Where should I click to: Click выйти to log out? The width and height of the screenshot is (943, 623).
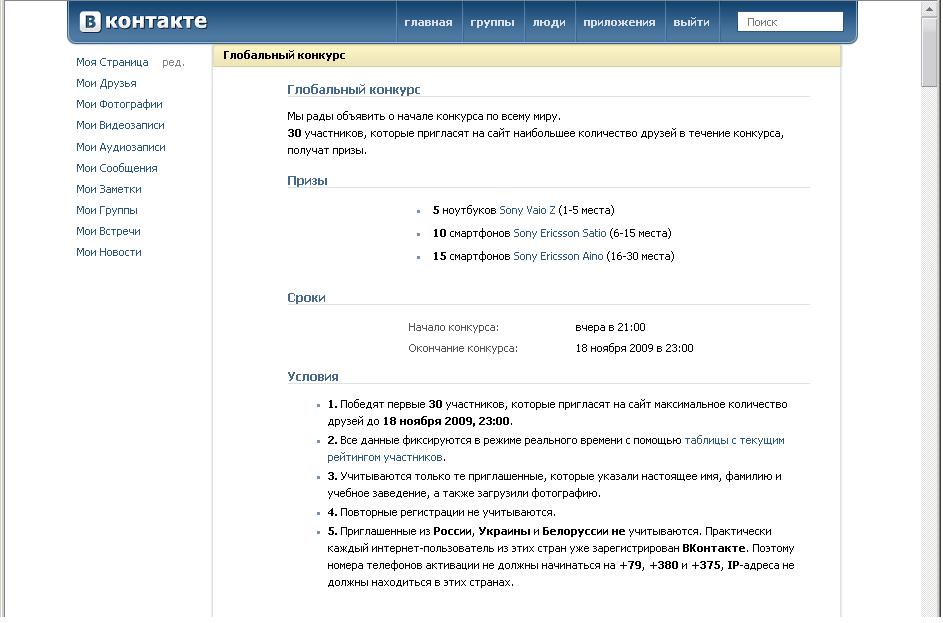click(692, 22)
